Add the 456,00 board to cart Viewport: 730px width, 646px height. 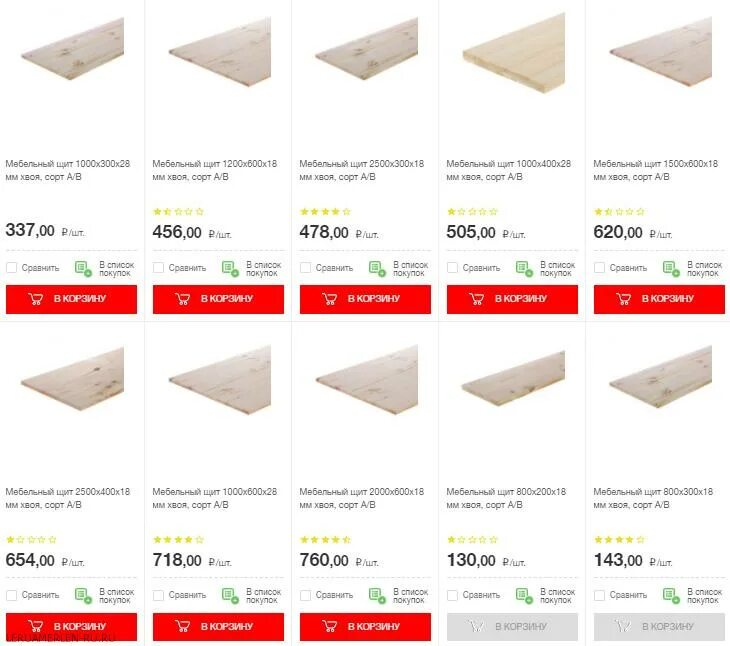click(218, 299)
